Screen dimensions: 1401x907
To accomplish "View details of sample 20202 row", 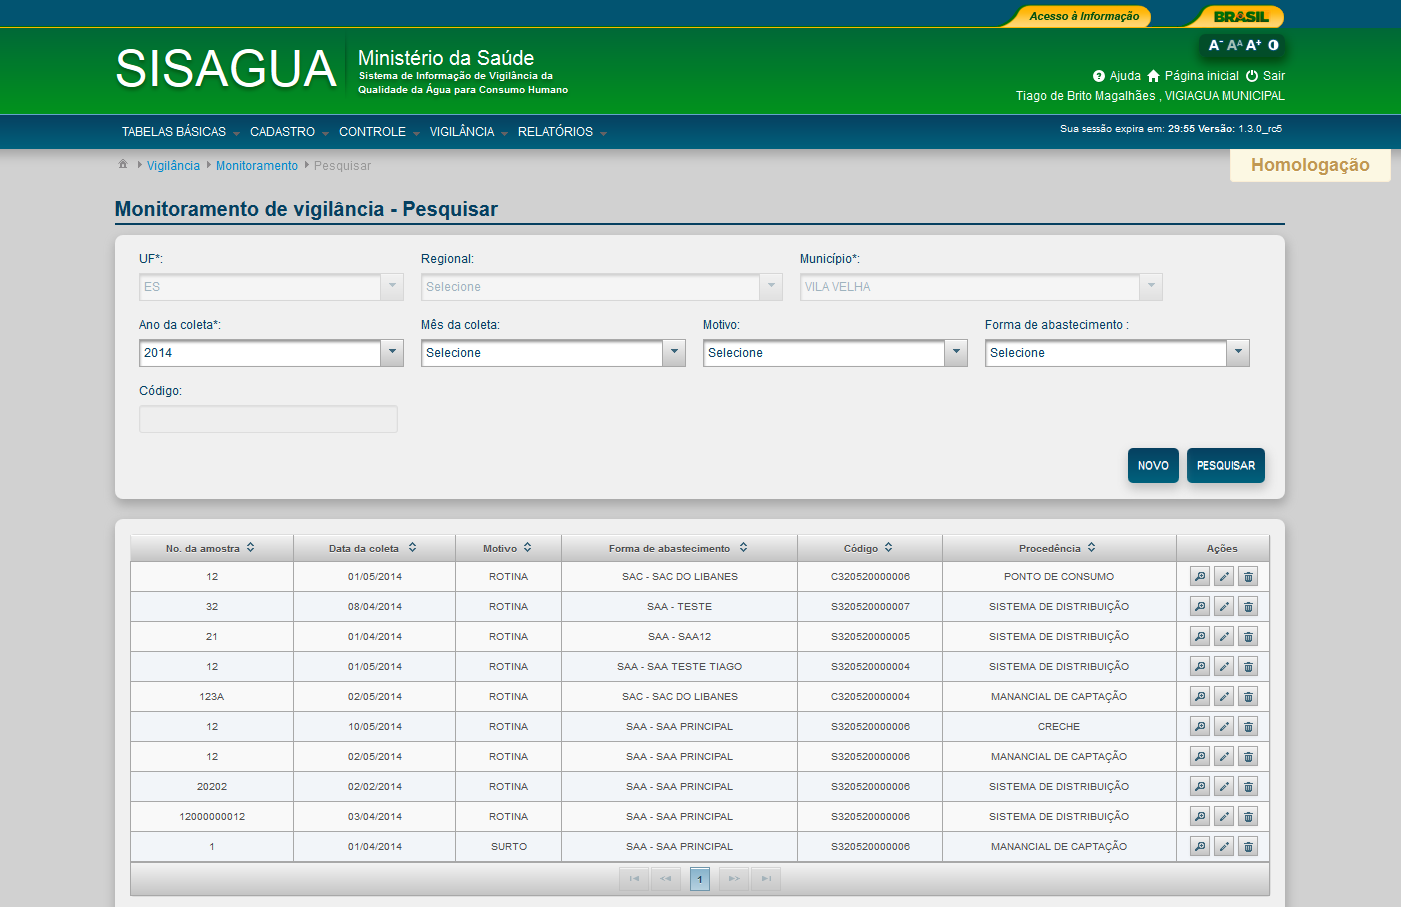I will point(1200,787).
